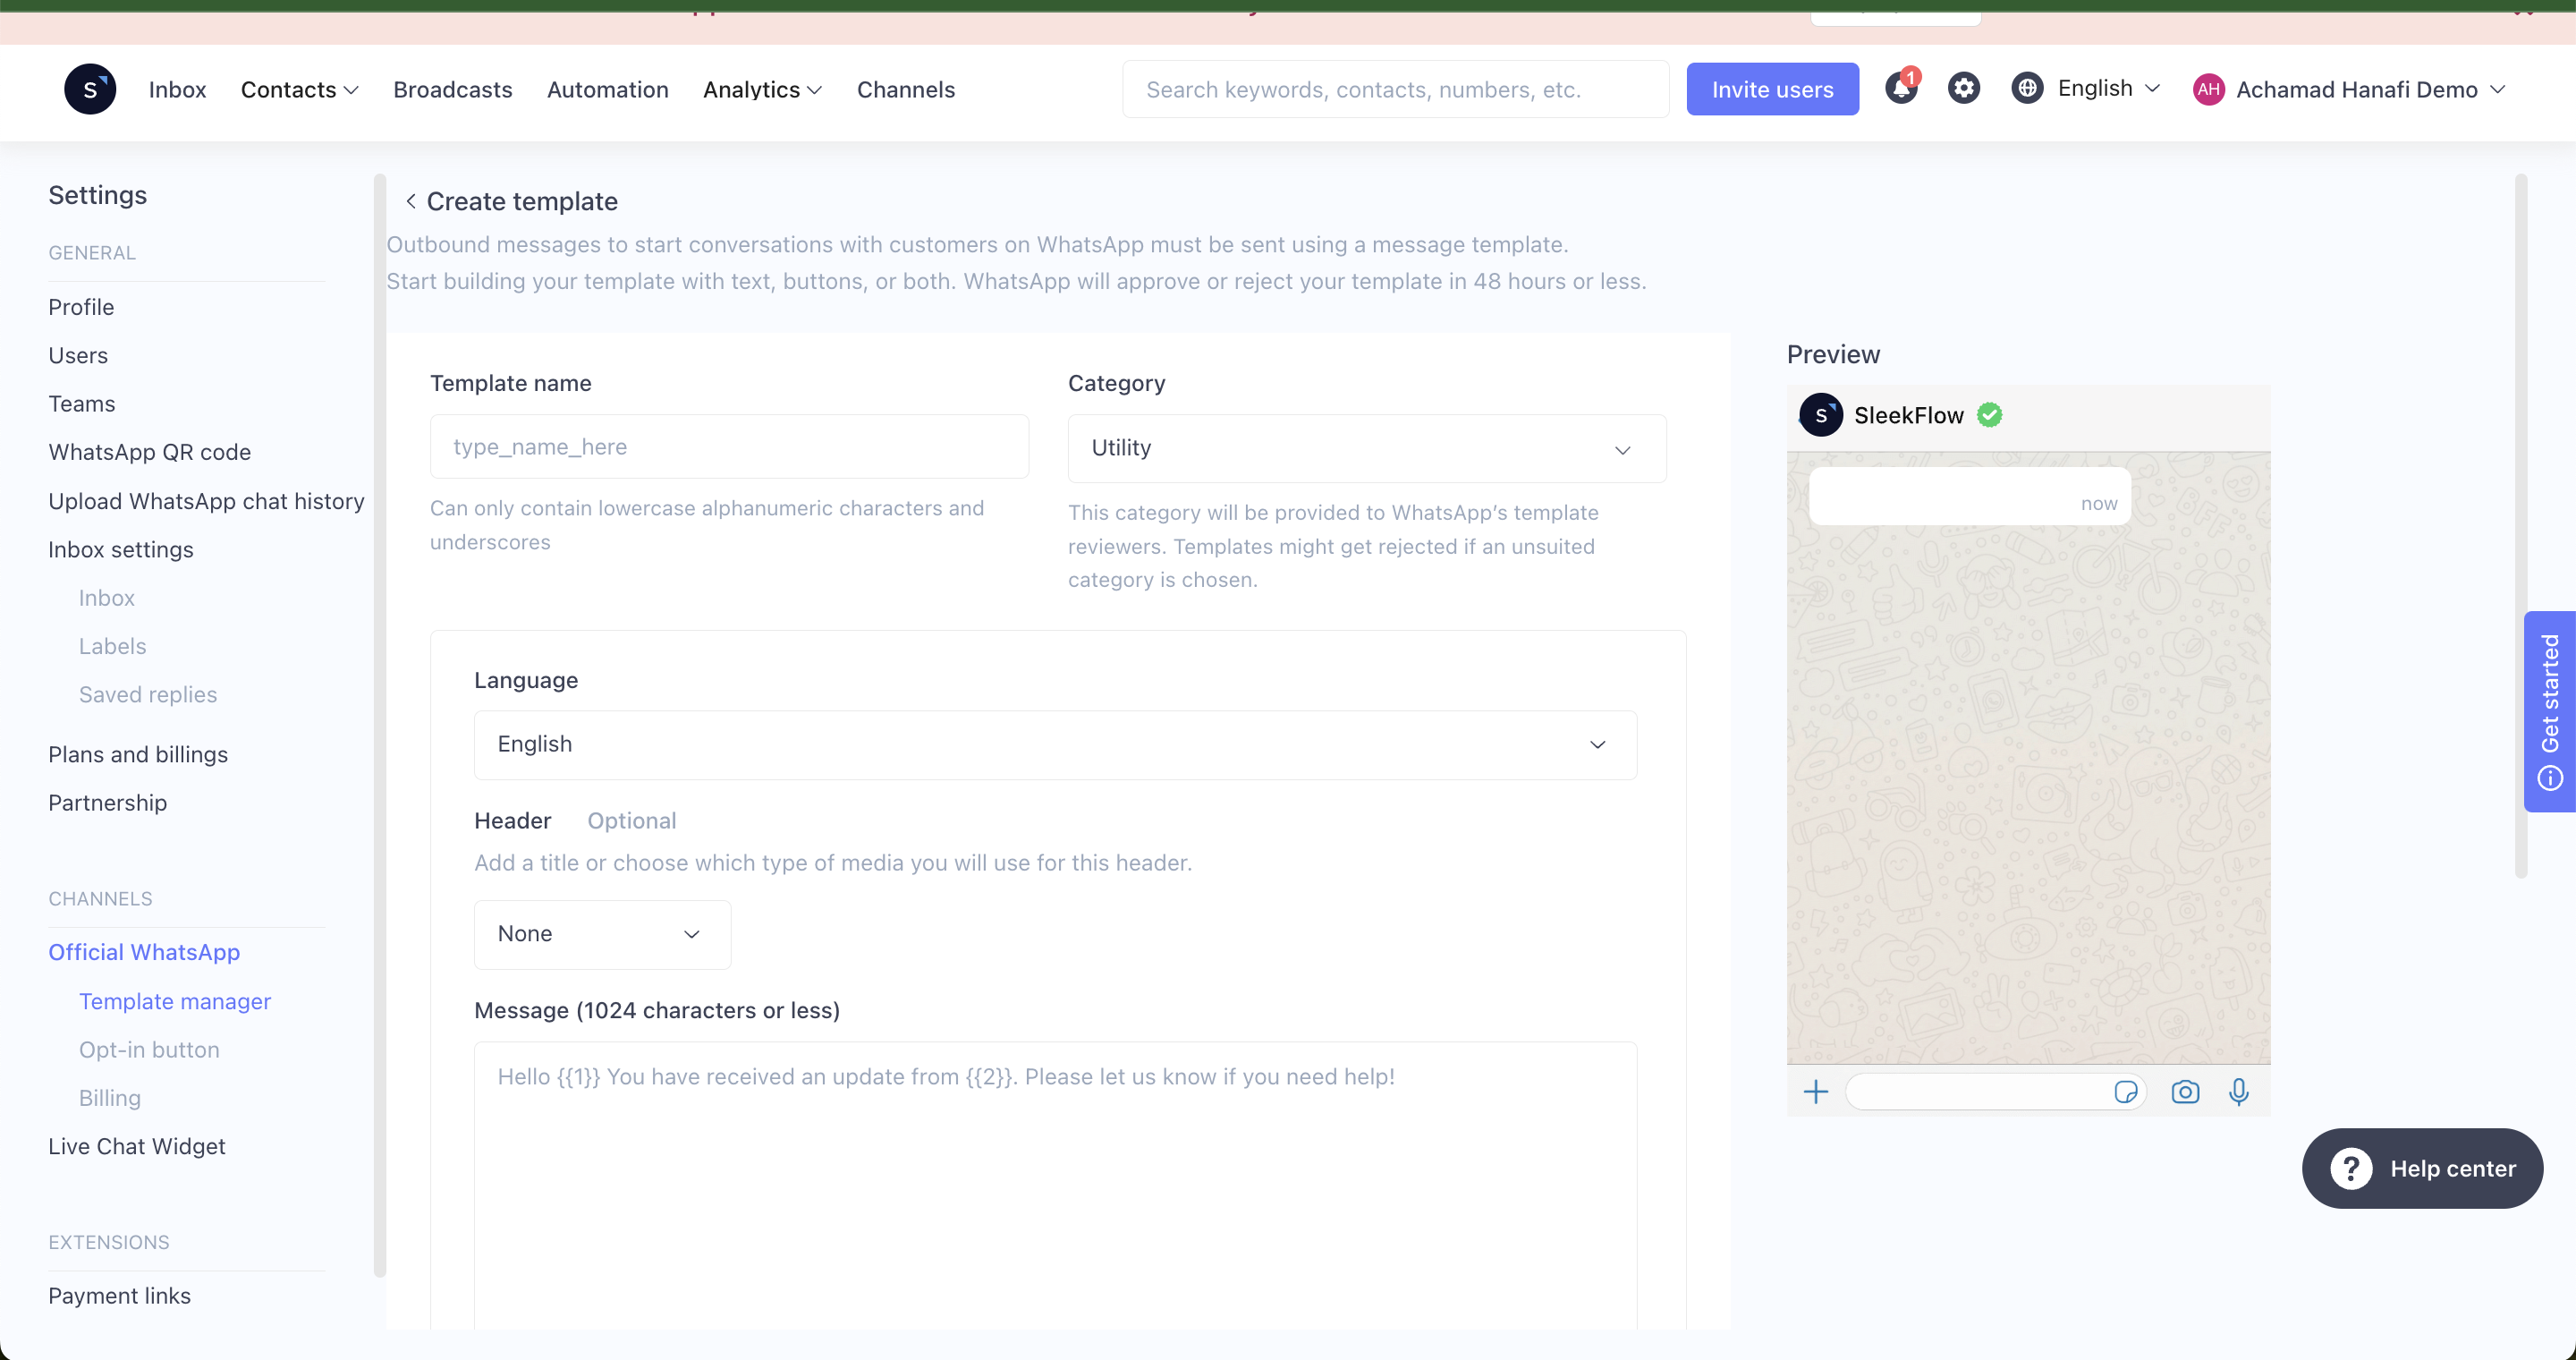Open Partnership settings
This screenshot has width=2576, height=1360.
point(107,802)
